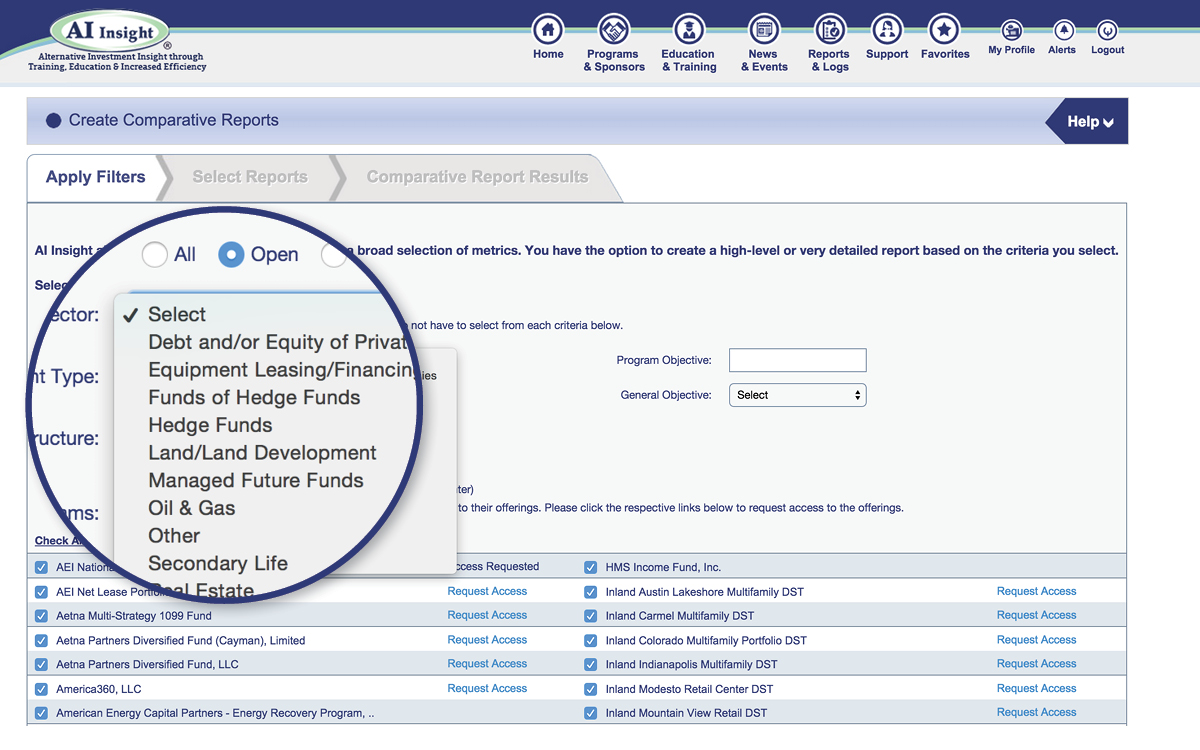The height and width of the screenshot is (750, 1200).
Task: Request access for Inland Modesto Retail Center
Action: point(1037,689)
